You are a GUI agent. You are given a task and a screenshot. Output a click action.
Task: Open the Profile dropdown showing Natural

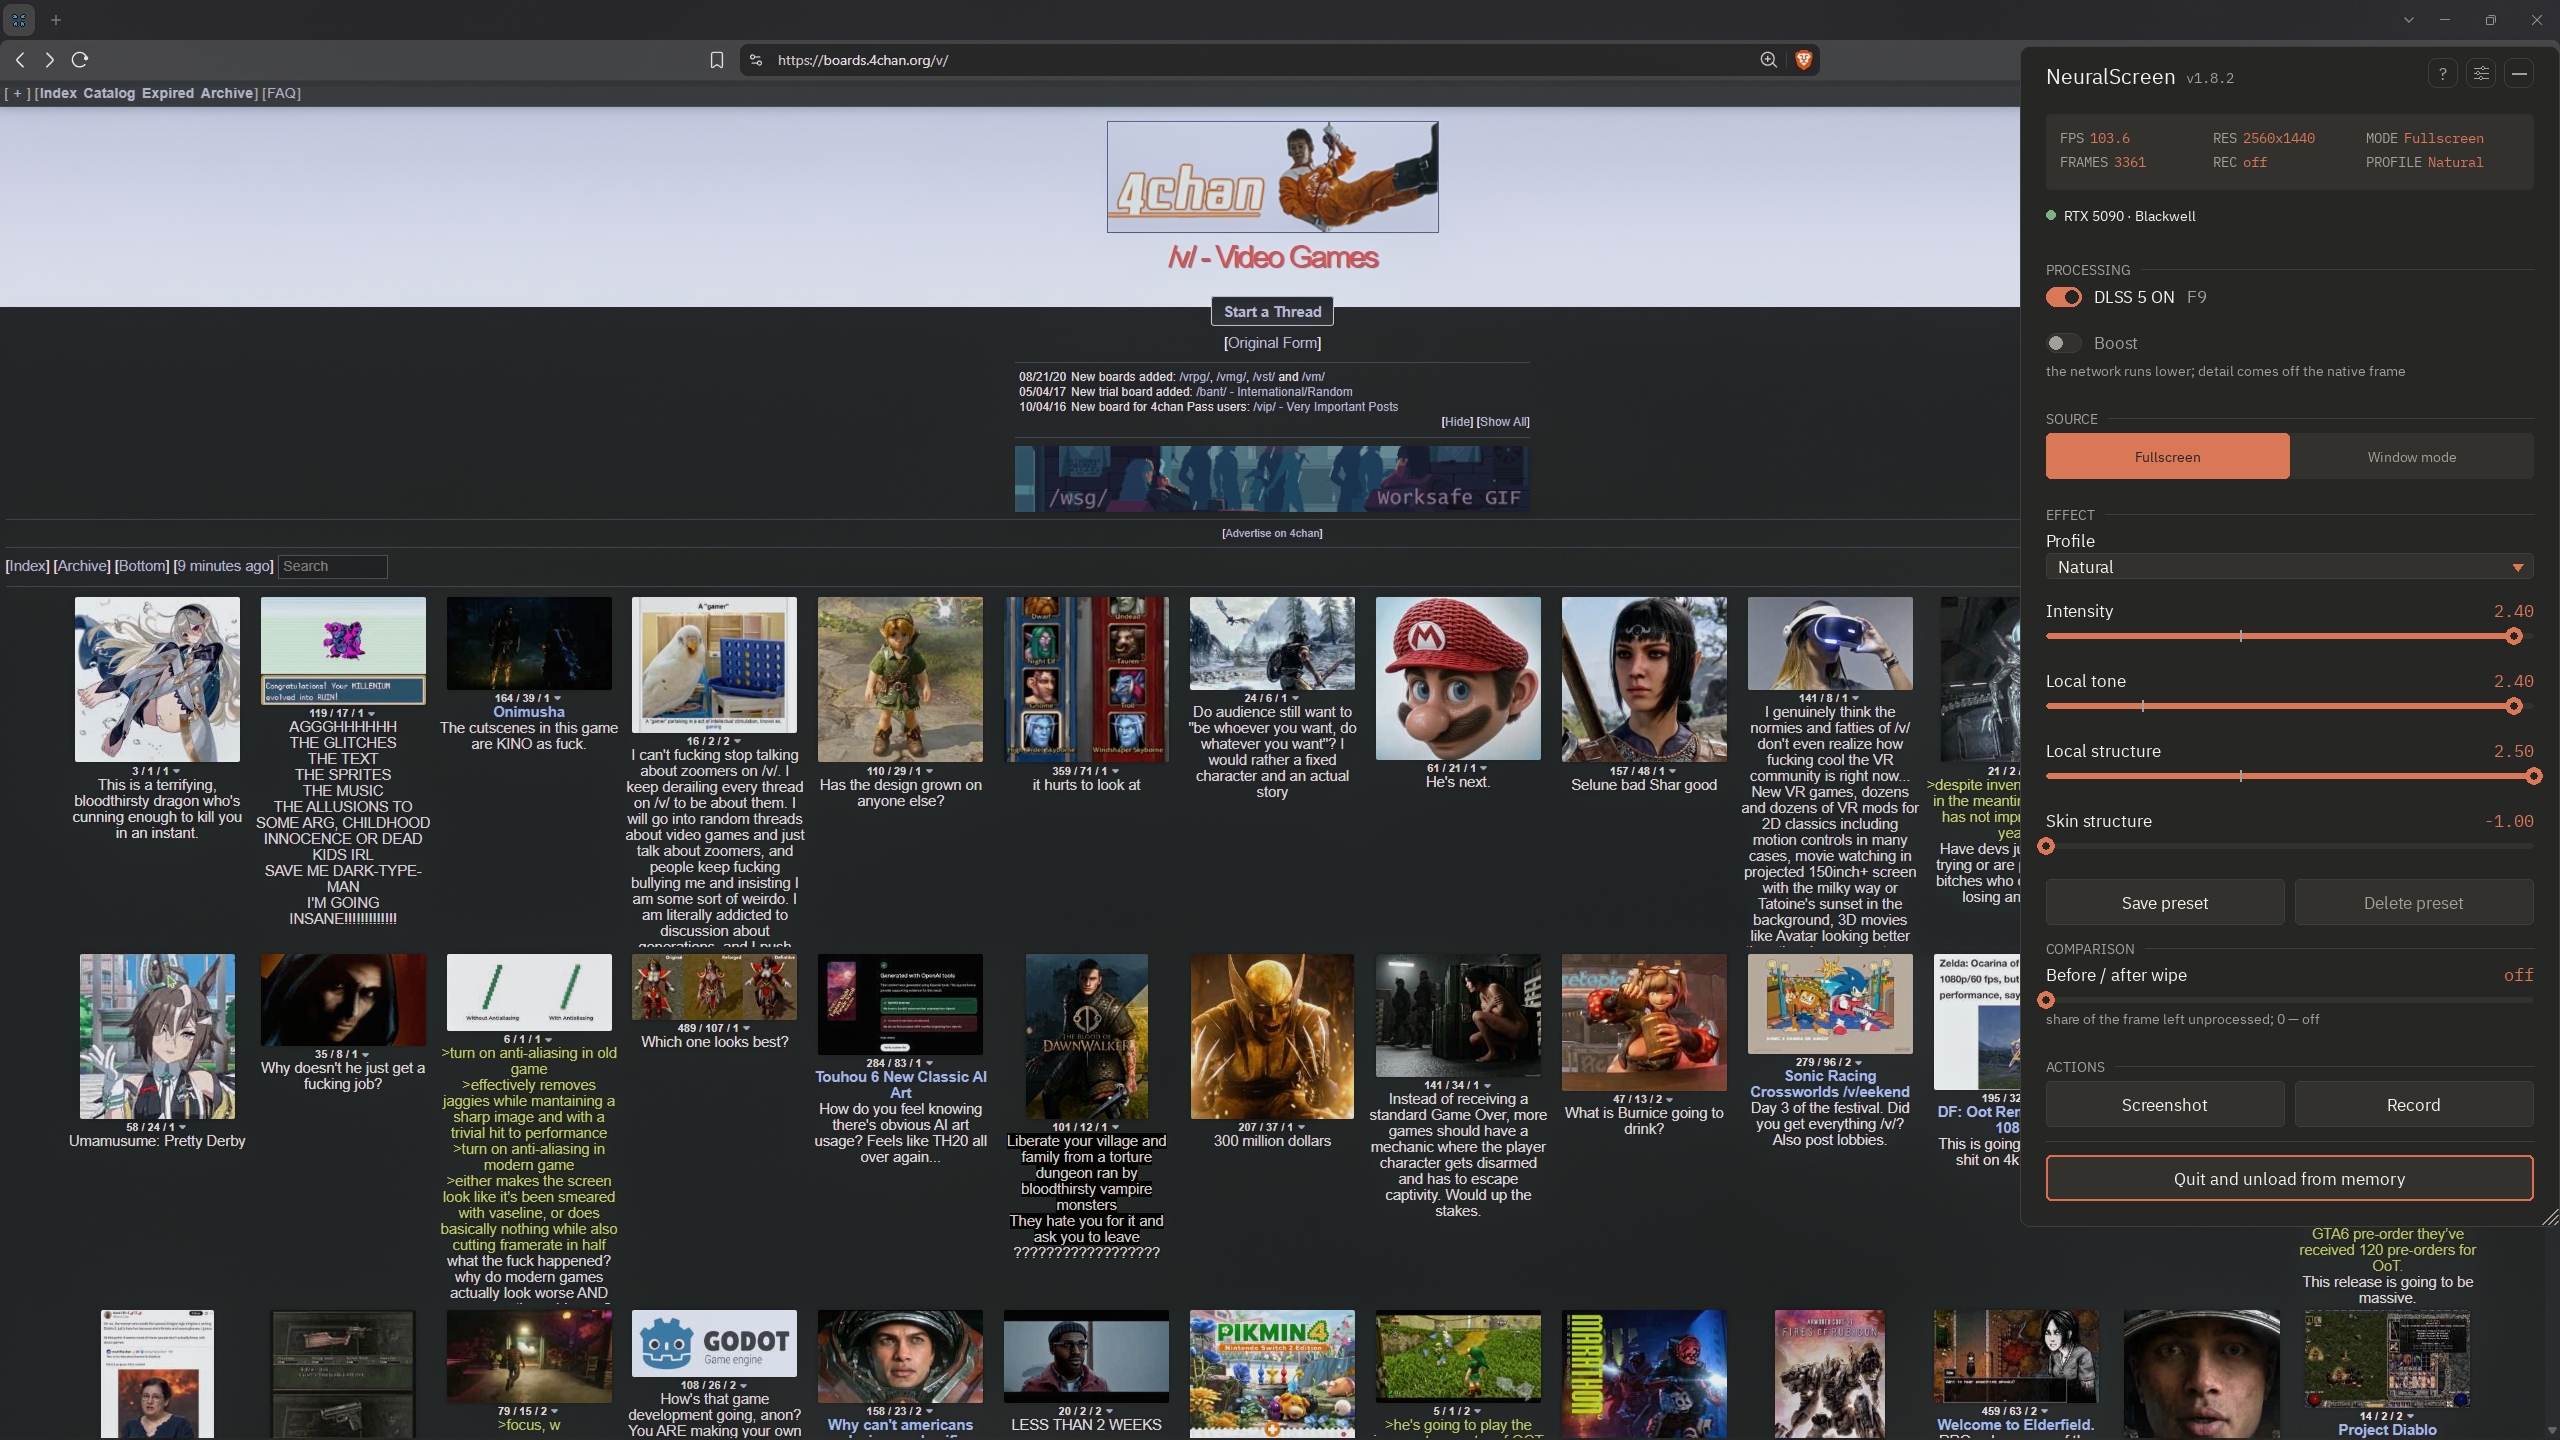pyautogui.click(x=2289, y=567)
